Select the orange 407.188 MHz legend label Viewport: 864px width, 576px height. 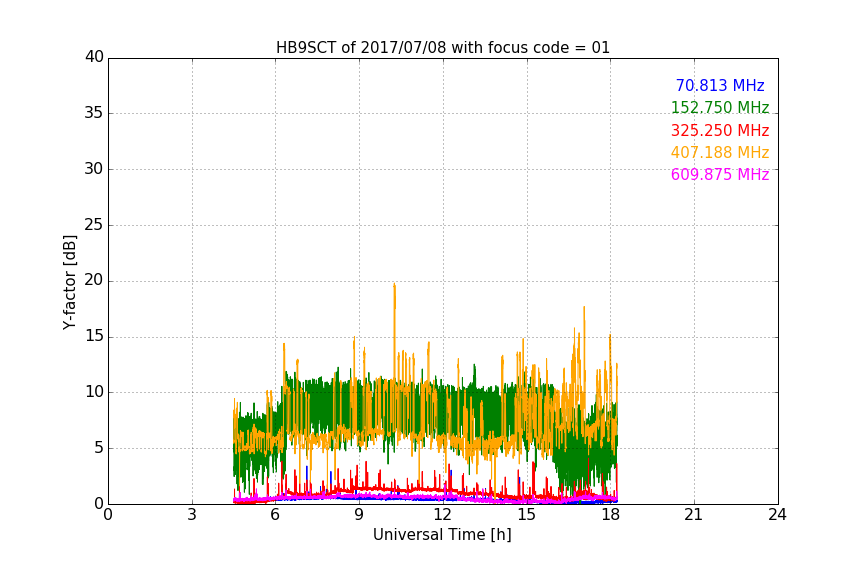click(720, 152)
